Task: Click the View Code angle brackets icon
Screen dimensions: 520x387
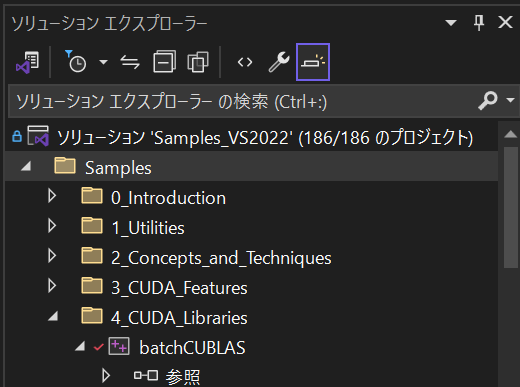Action: click(245, 62)
